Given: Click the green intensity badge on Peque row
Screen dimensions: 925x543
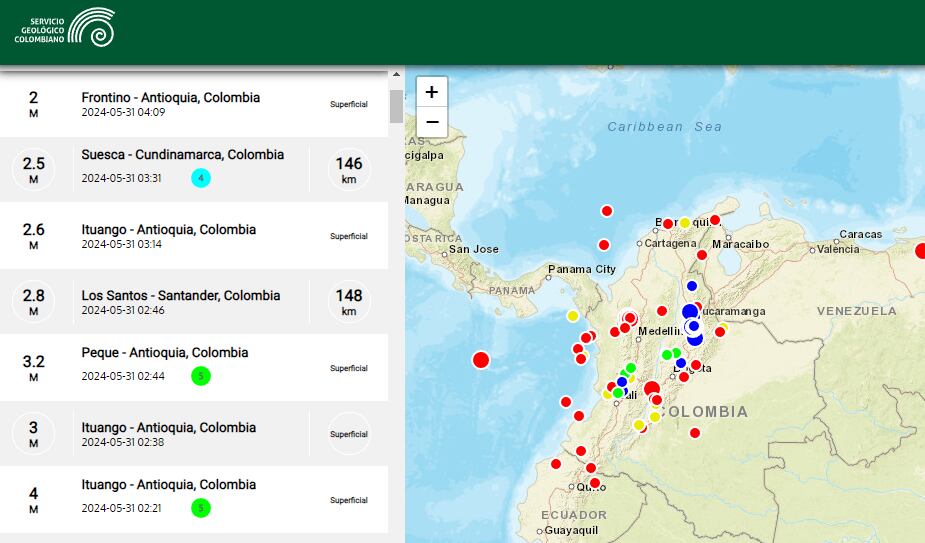Looking at the screenshot, I should (201, 376).
